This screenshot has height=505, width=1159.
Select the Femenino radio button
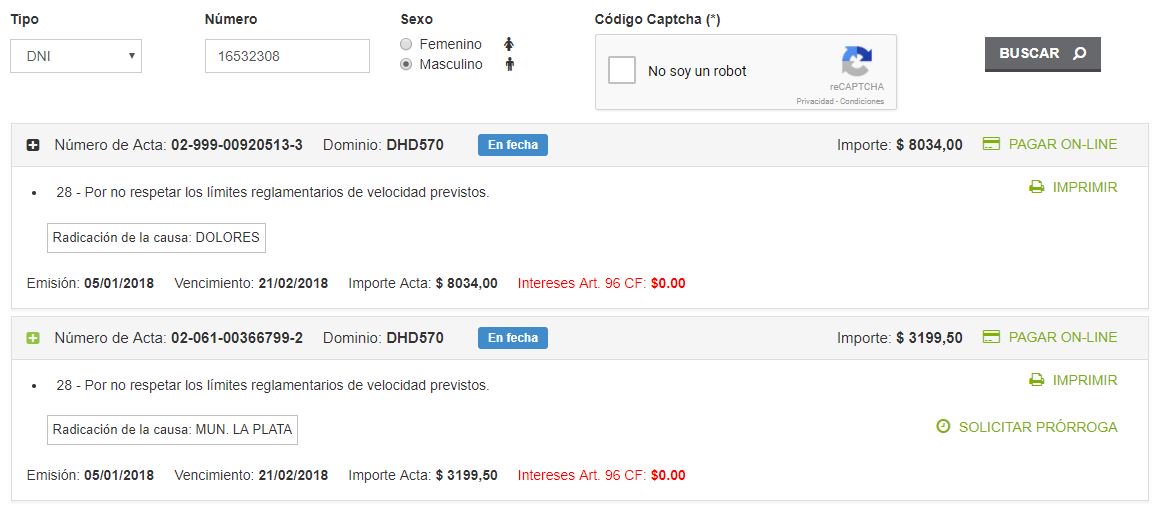point(406,44)
